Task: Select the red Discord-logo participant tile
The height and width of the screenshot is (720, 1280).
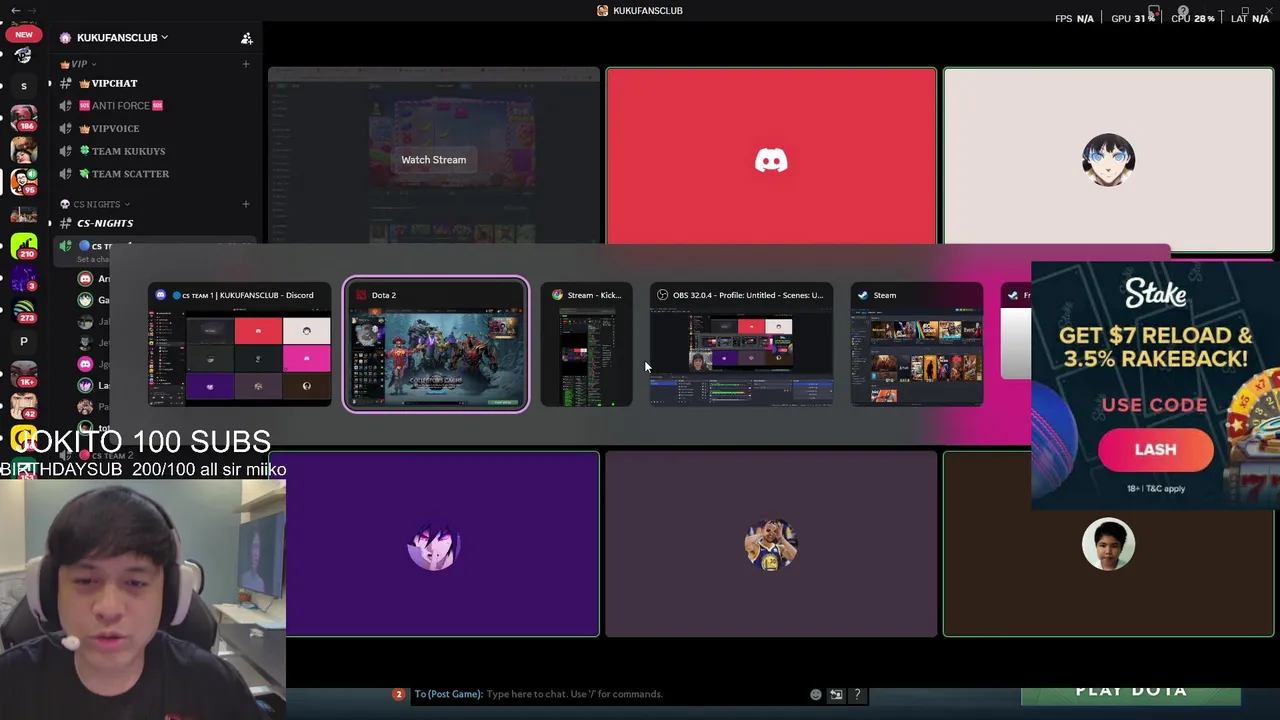Action: [771, 156]
